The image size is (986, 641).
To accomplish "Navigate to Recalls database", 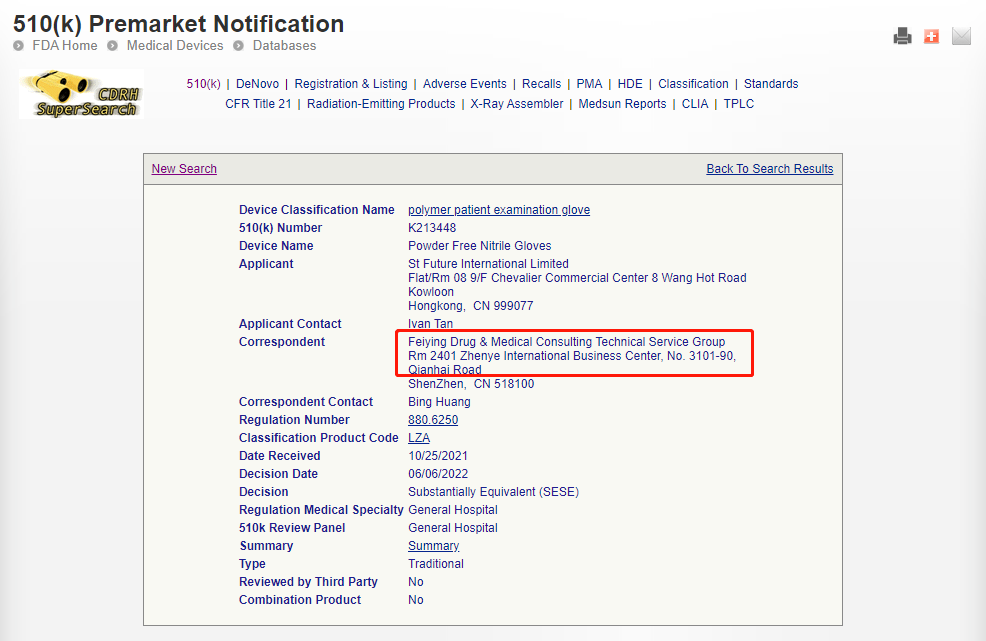I will [x=541, y=84].
